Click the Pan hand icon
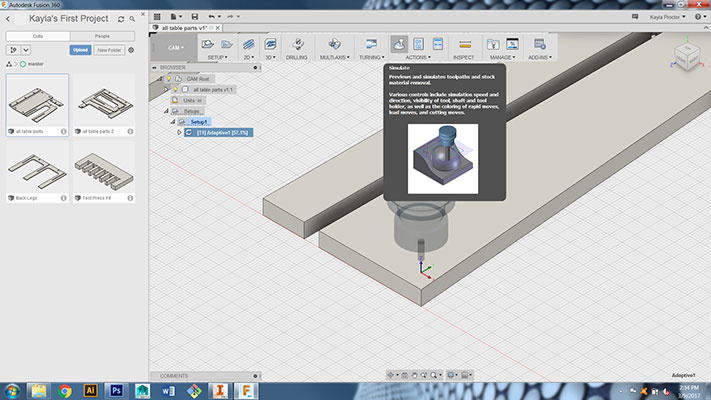The image size is (711, 400). (x=414, y=375)
